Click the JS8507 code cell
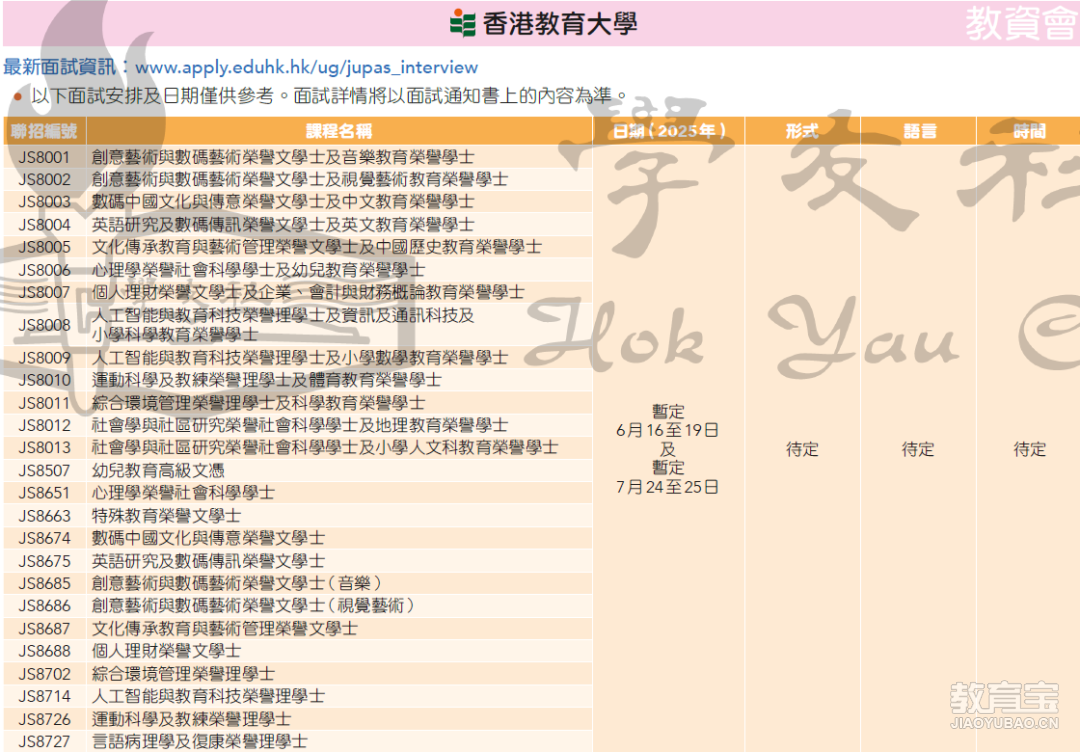This screenshot has height=752, width=1080. [44, 470]
